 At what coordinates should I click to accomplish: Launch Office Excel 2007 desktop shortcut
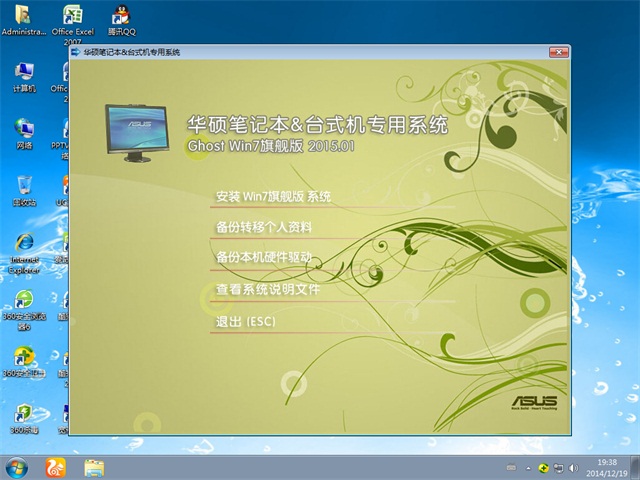73,16
